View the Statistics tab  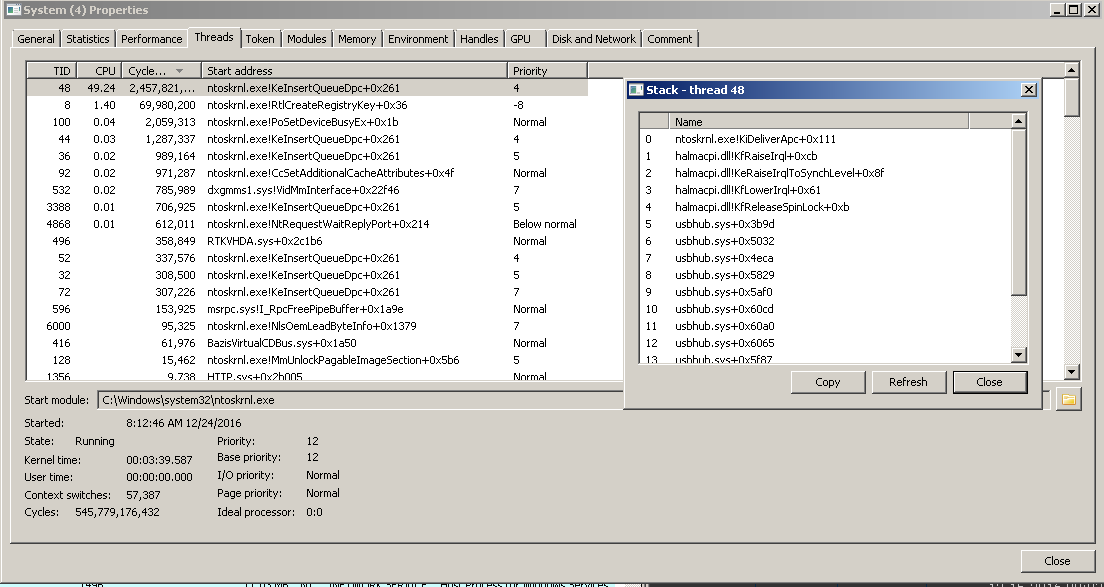coord(88,39)
